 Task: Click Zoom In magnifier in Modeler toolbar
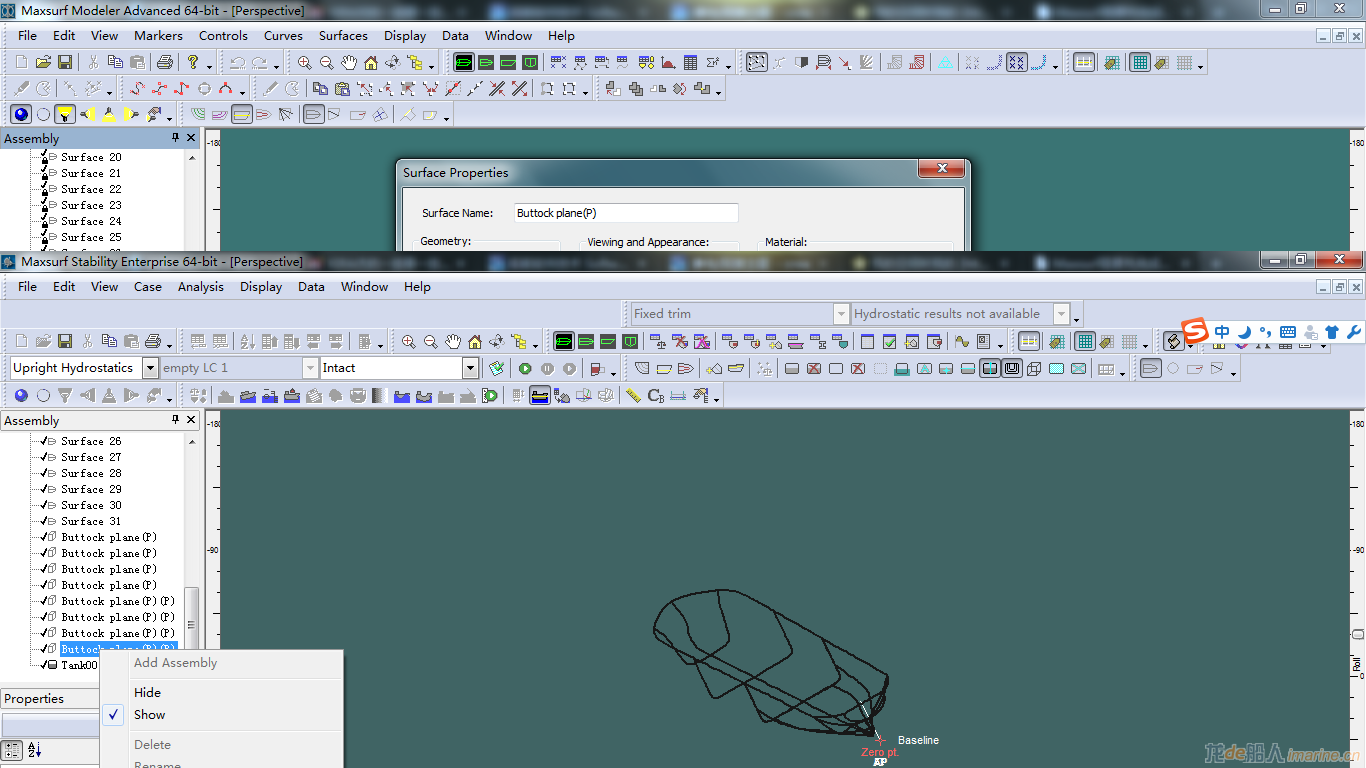[305, 62]
